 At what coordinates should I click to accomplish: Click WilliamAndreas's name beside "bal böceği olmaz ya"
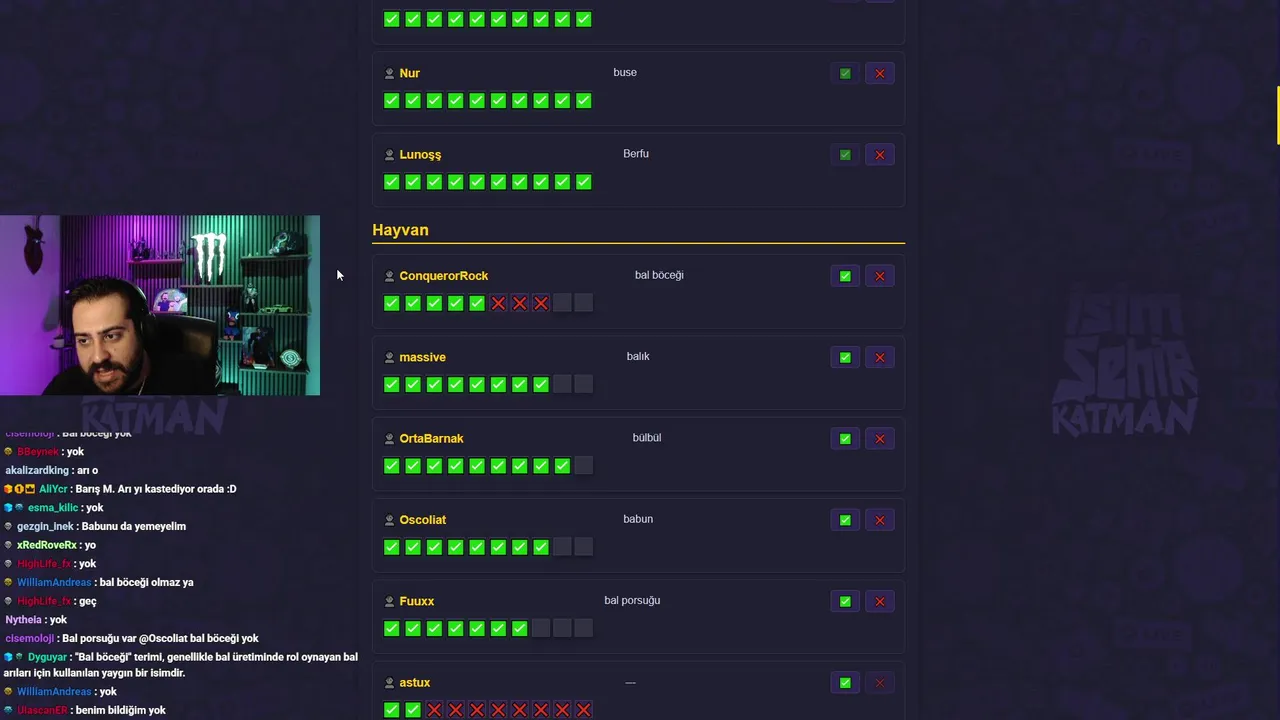[54, 582]
